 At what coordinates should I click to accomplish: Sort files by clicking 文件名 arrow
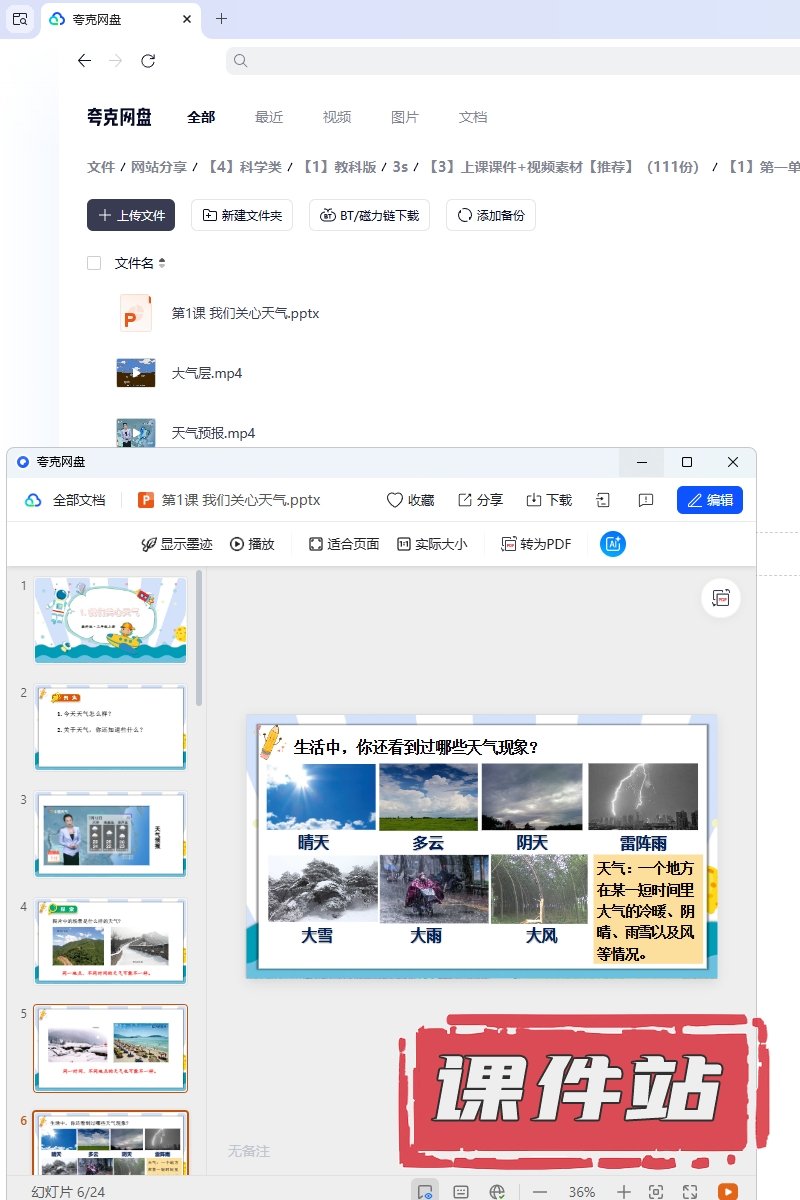click(162, 263)
